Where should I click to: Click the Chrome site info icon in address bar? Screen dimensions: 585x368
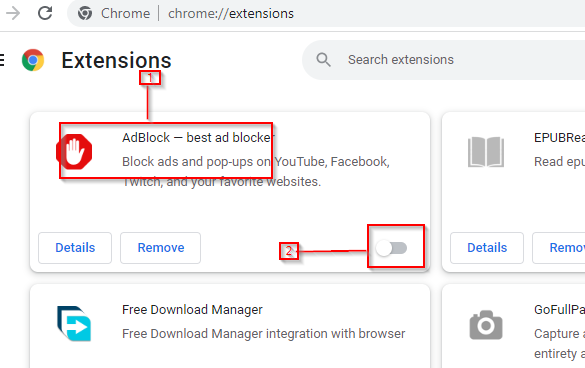click(85, 13)
